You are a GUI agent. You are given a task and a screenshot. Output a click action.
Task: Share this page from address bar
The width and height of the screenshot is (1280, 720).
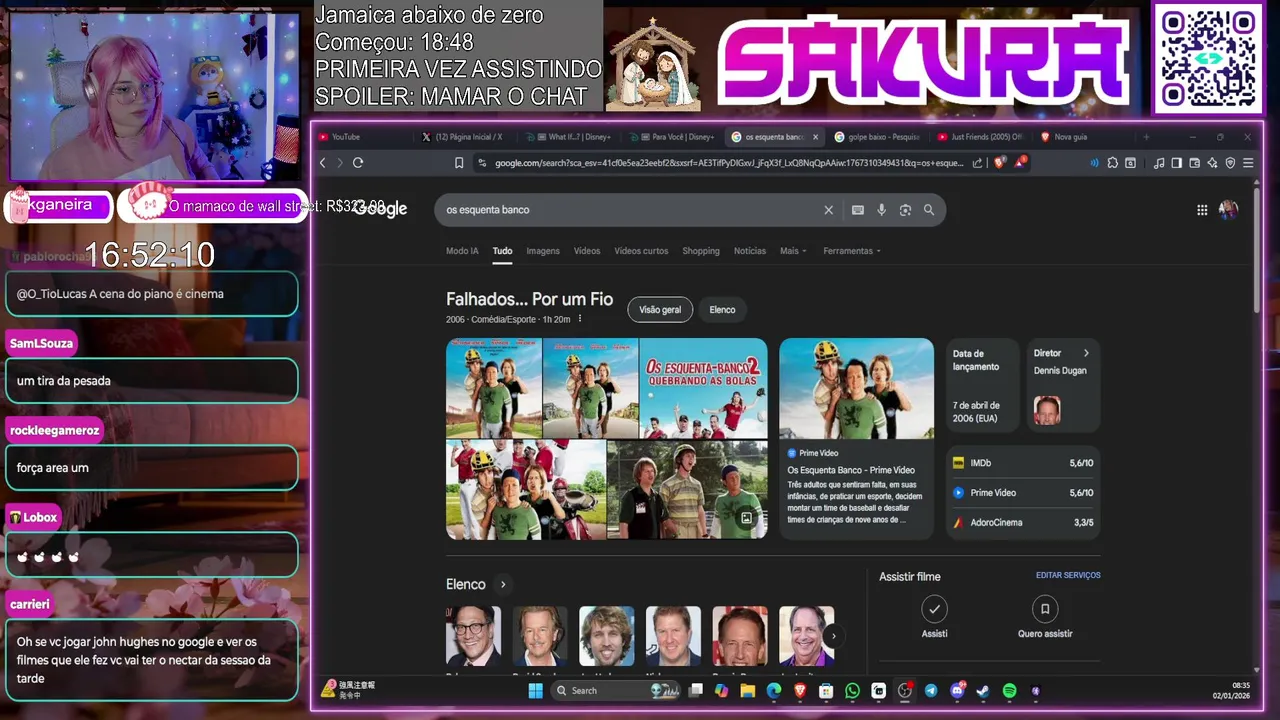[x=977, y=163]
